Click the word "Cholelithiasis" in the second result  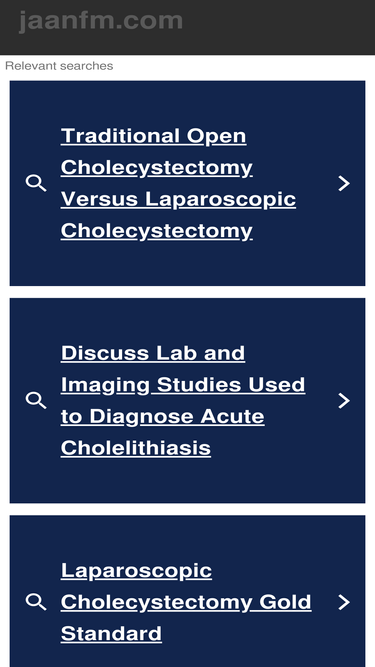tap(136, 448)
